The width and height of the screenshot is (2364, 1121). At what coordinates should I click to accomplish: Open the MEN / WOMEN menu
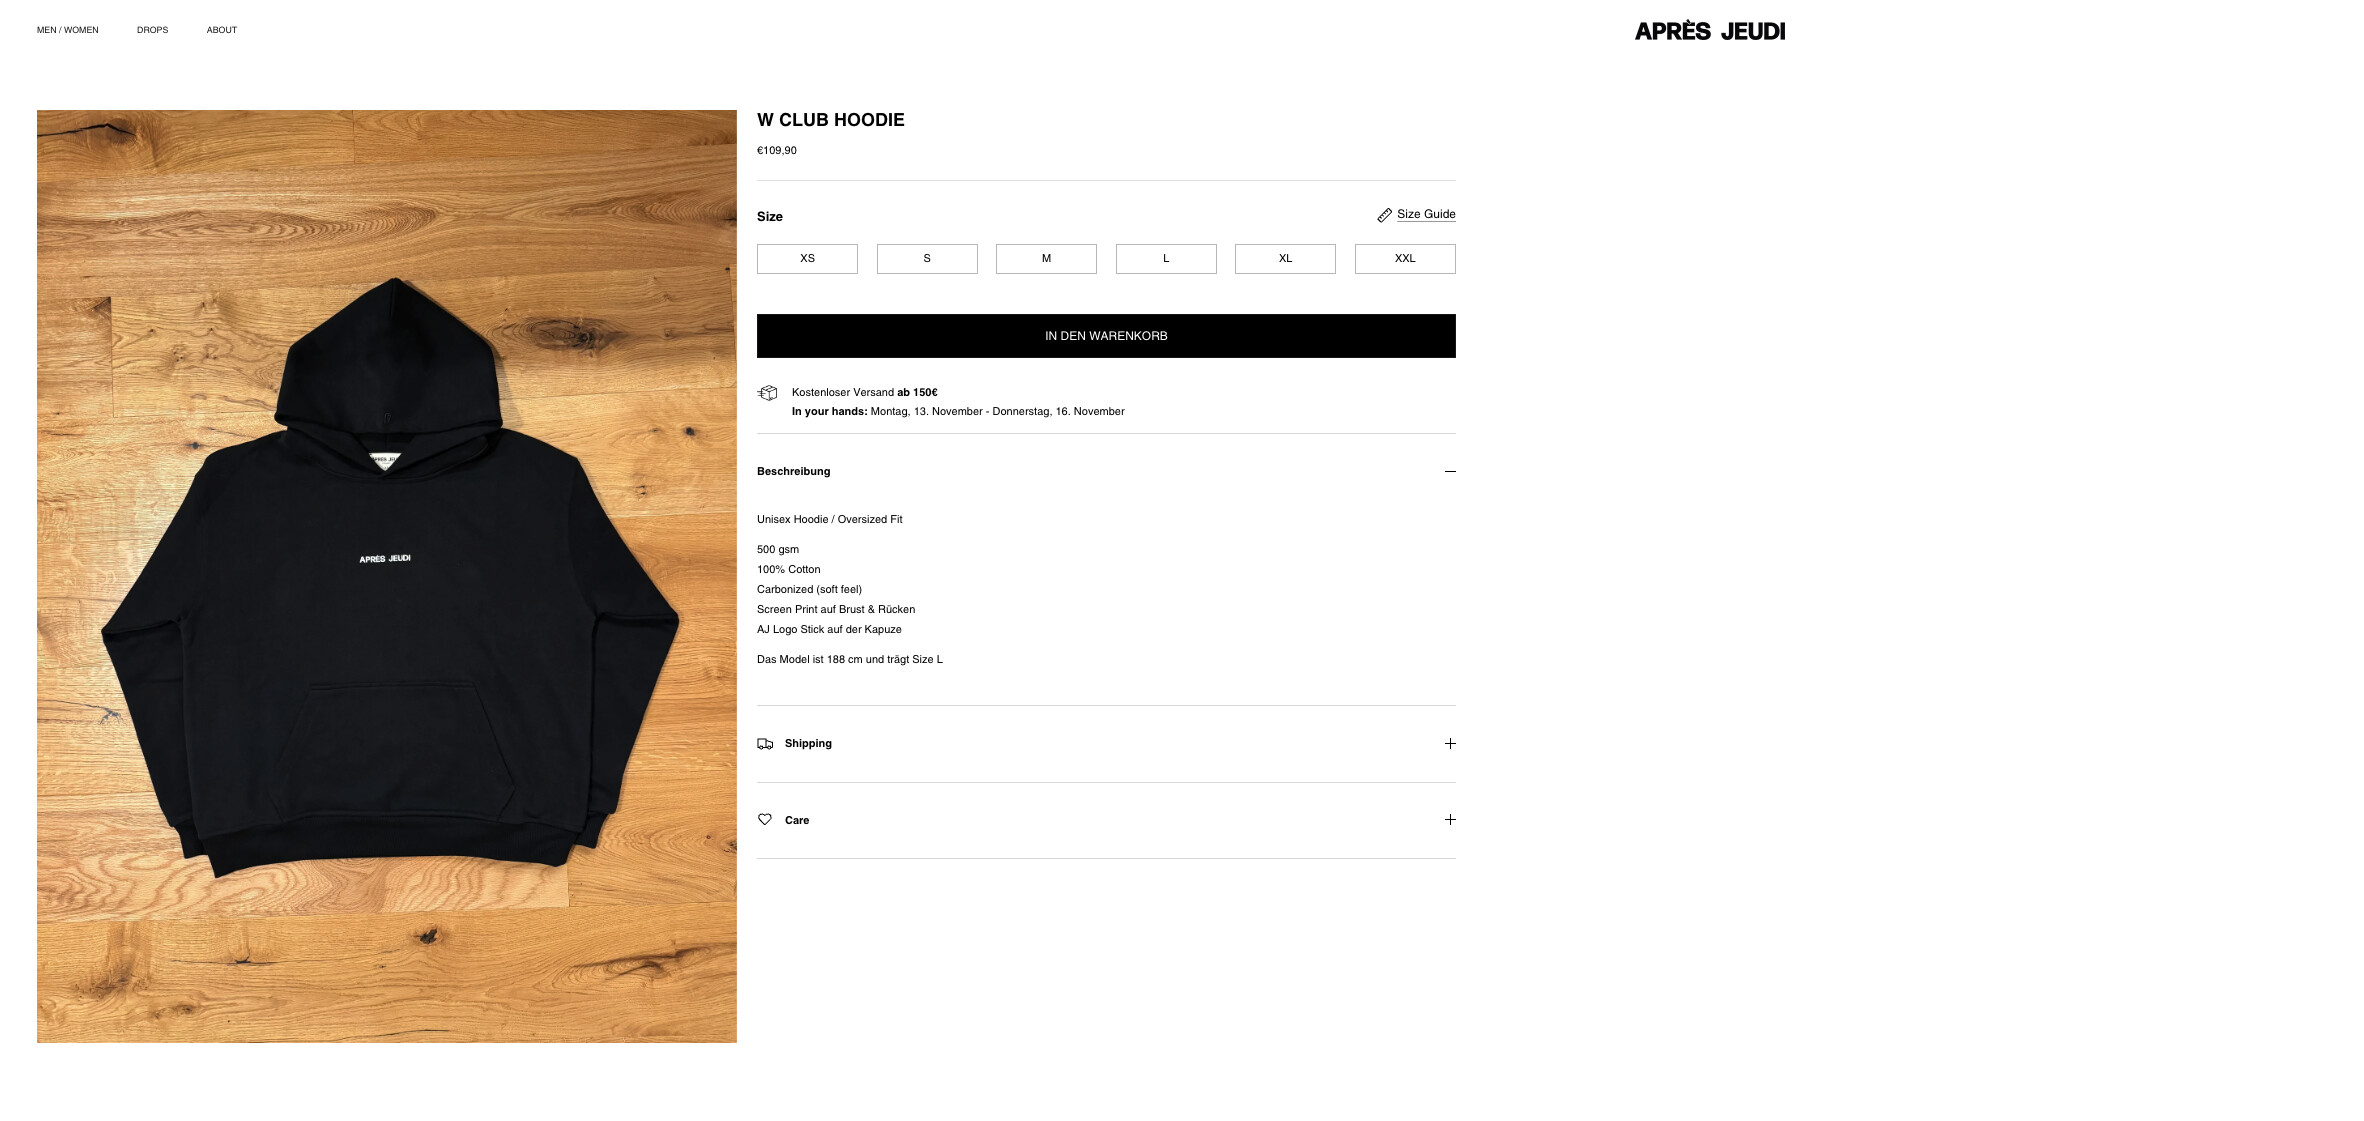[68, 30]
